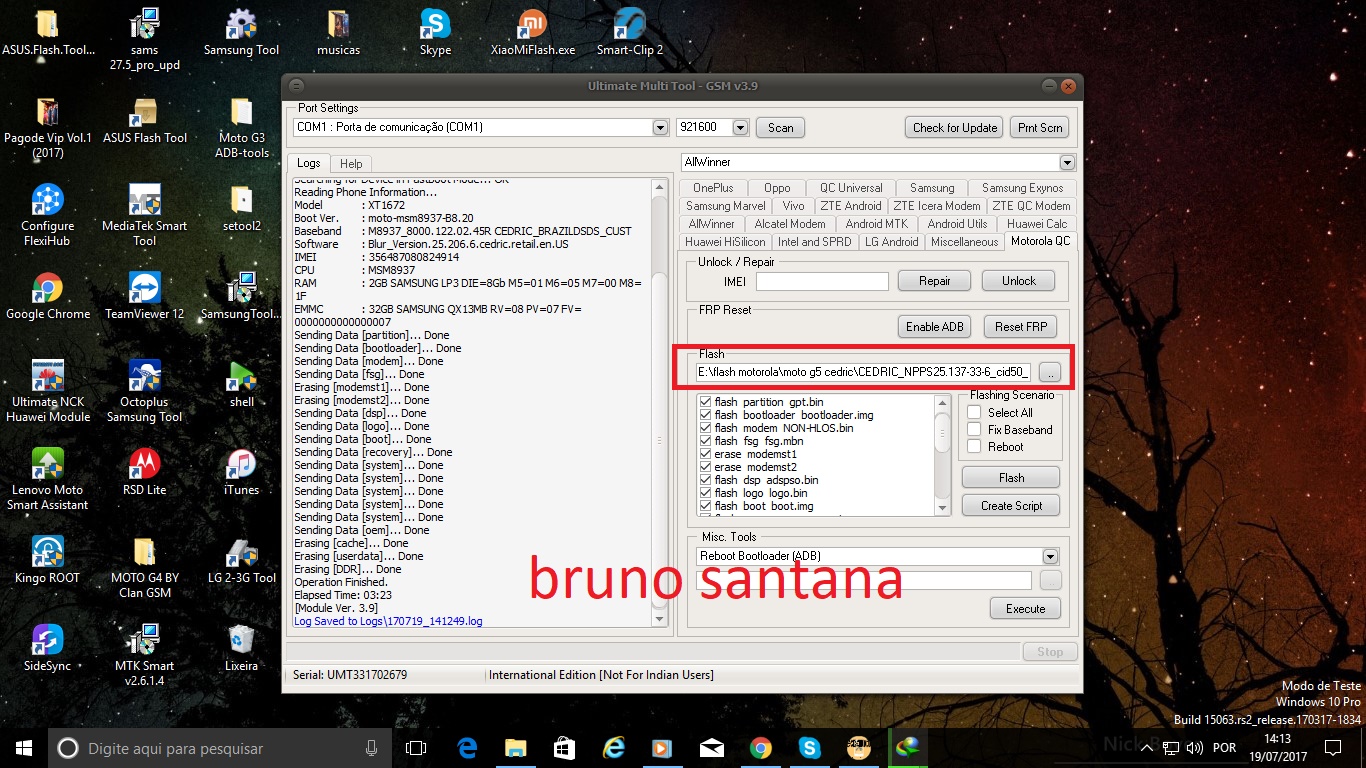Select the LG Android tab

(891, 242)
